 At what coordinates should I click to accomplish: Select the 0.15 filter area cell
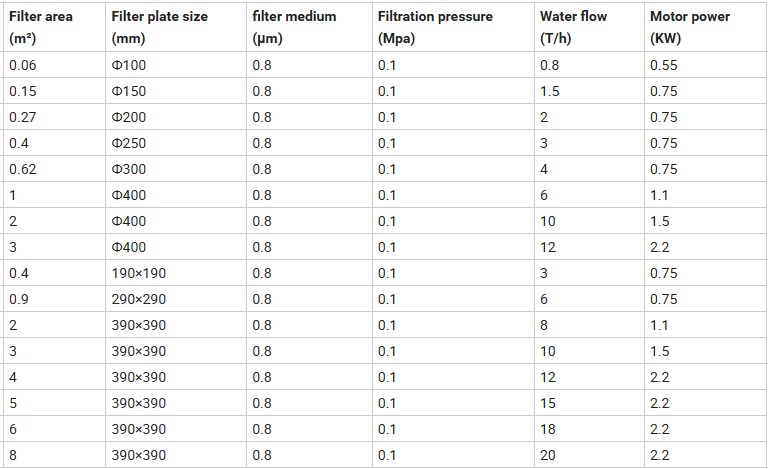point(22,91)
